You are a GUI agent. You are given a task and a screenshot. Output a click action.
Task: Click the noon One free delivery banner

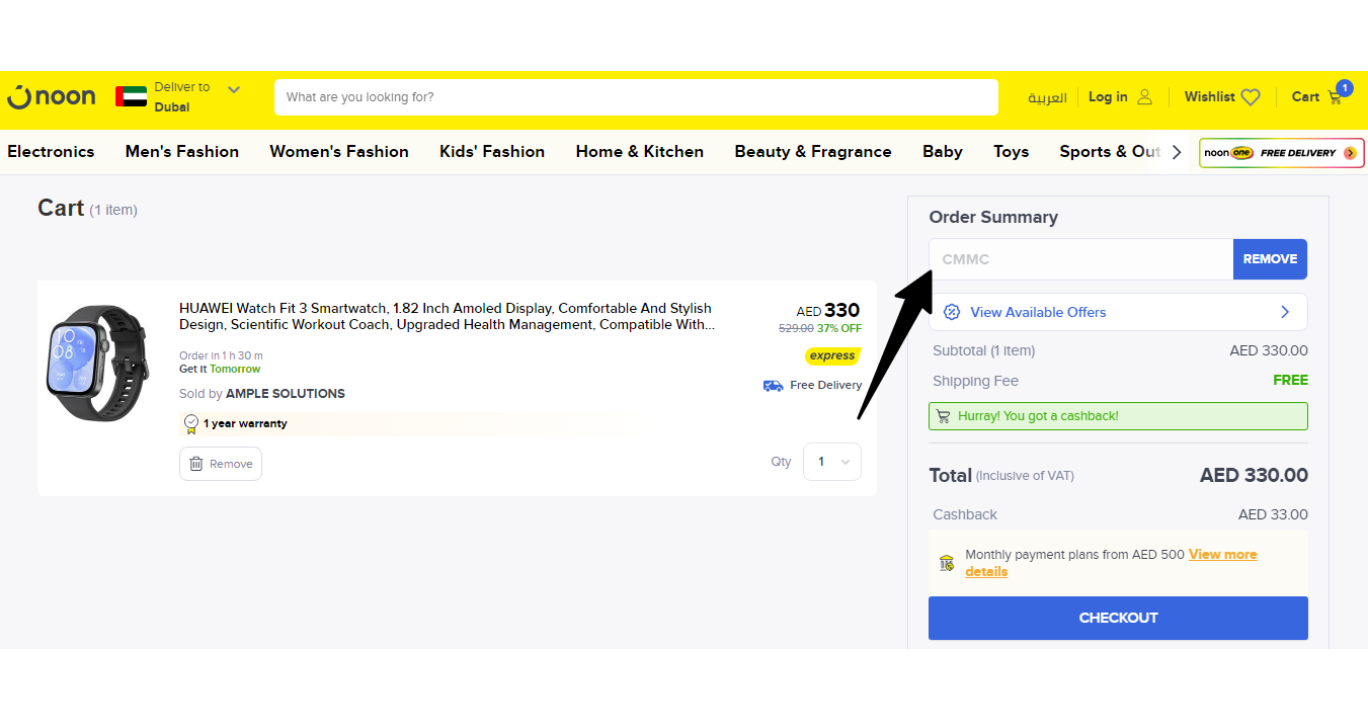click(1282, 153)
